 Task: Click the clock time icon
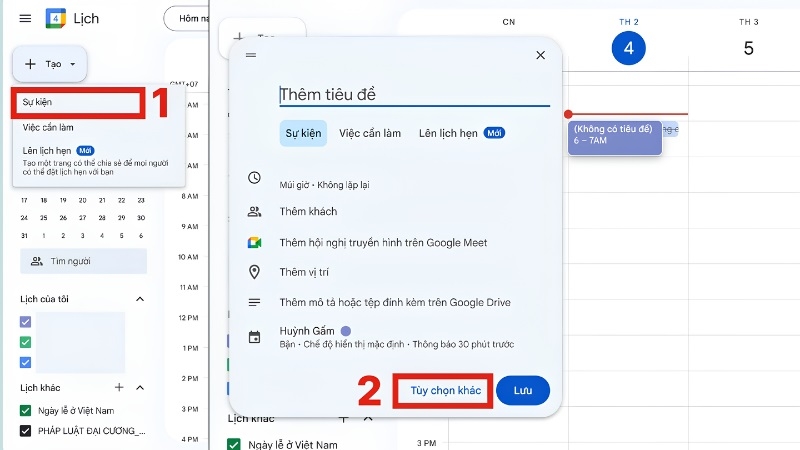[x=254, y=178]
